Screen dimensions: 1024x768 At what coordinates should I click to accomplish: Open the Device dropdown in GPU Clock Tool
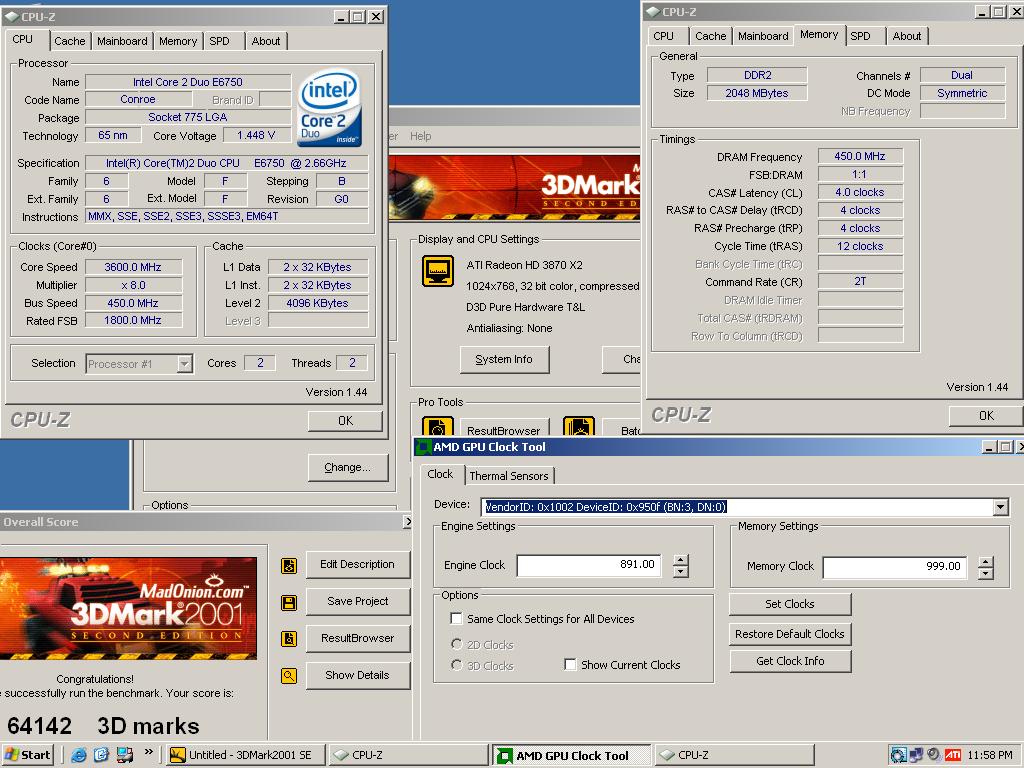[x=1000, y=507]
